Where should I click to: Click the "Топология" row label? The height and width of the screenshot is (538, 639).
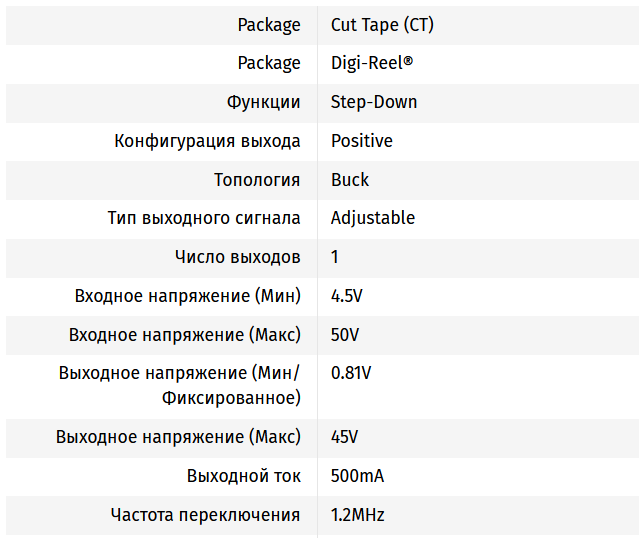(x=257, y=180)
